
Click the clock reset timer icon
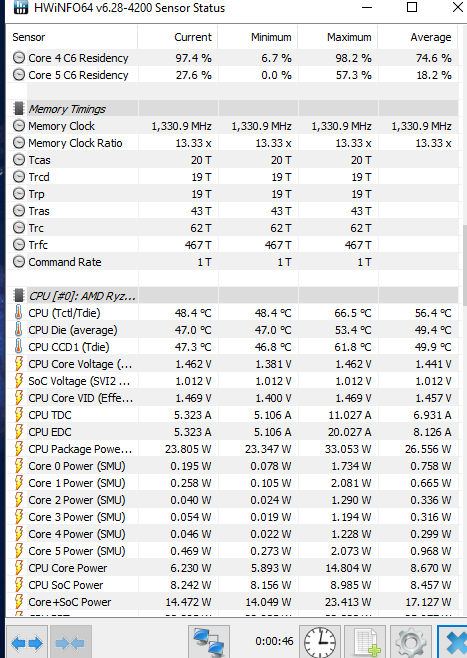point(320,642)
